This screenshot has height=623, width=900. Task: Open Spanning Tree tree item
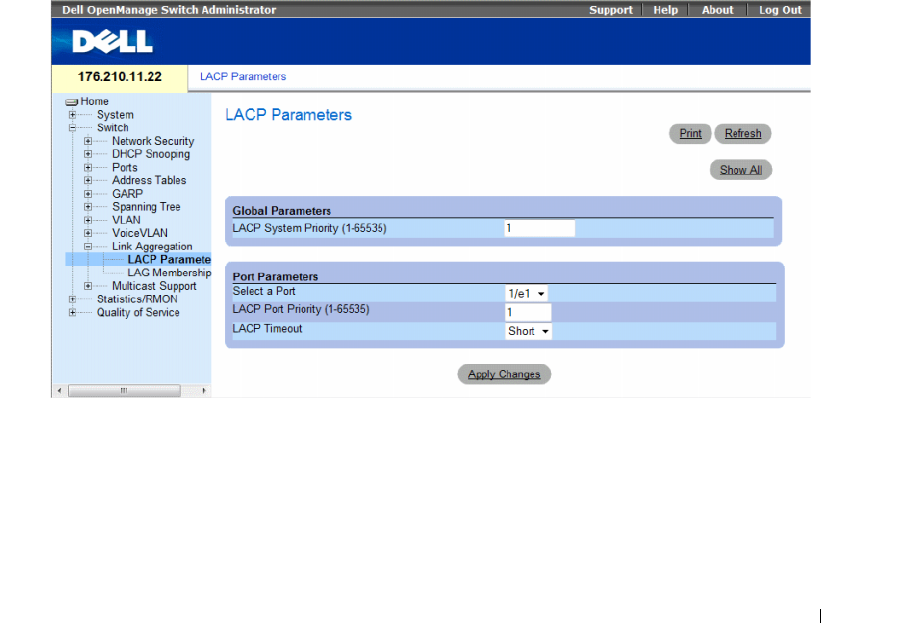146,207
